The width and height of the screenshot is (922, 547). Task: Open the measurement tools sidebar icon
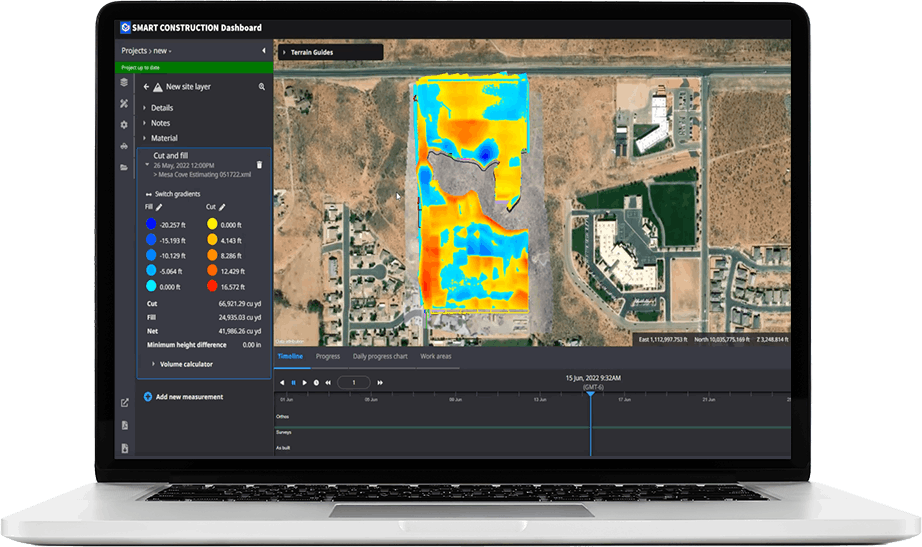[x=124, y=104]
